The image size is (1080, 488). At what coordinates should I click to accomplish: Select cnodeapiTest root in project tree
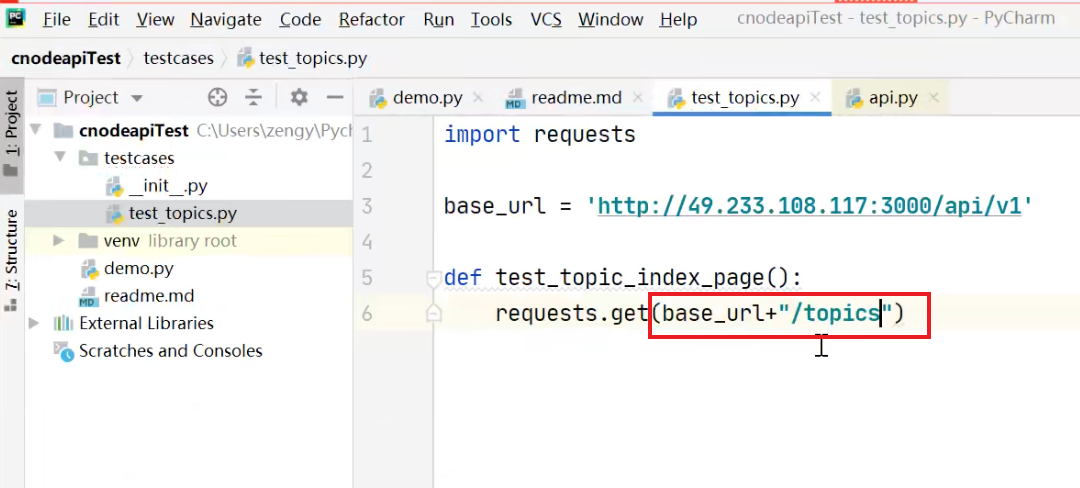[134, 130]
